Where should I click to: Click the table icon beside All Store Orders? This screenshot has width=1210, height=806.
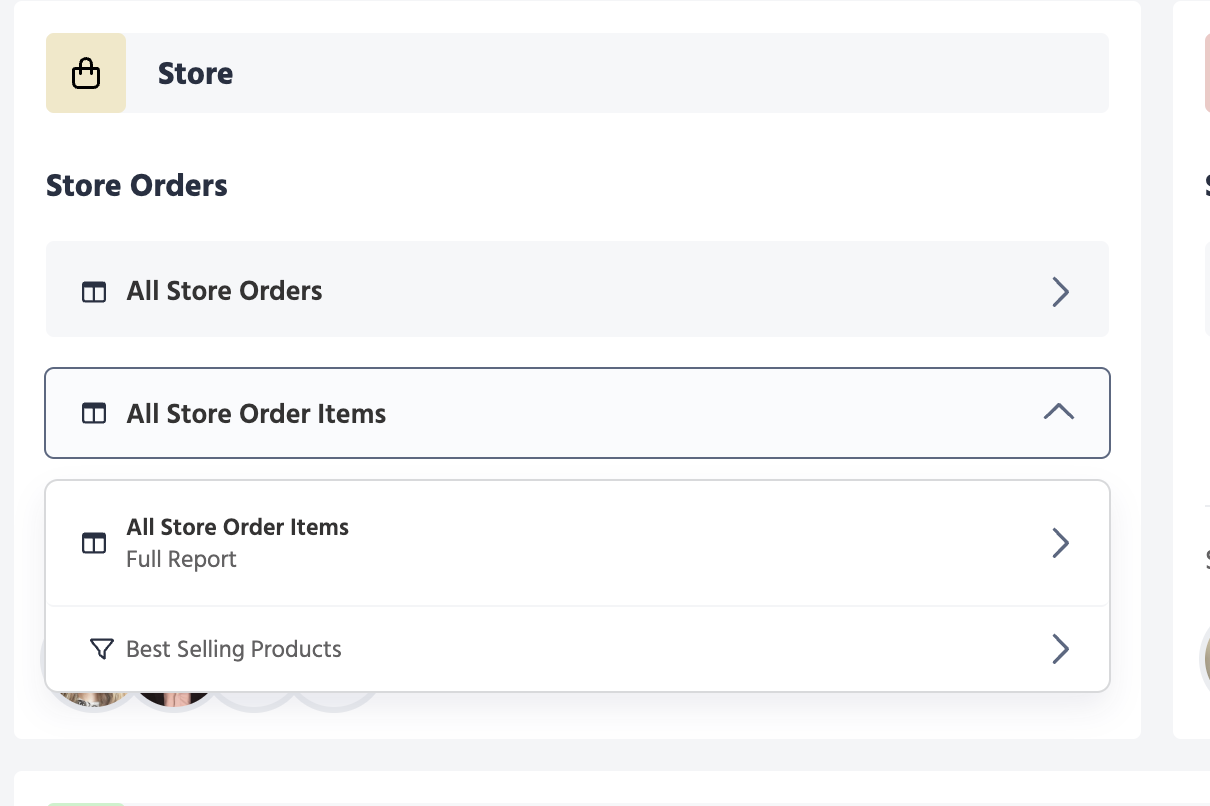point(94,292)
